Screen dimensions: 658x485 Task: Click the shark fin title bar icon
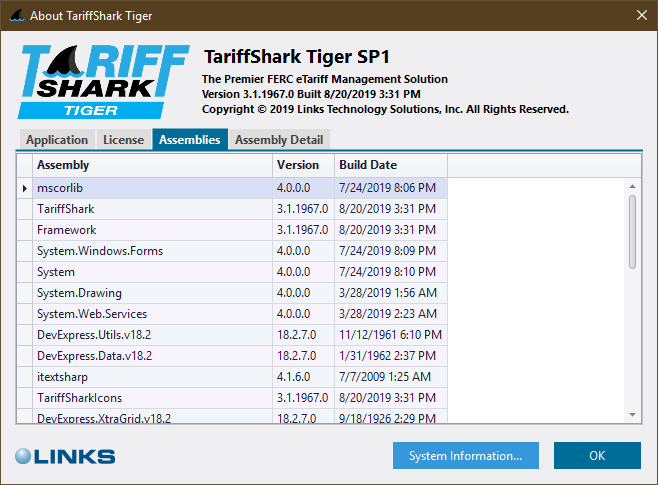pyautogui.click(x=16, y=16)
